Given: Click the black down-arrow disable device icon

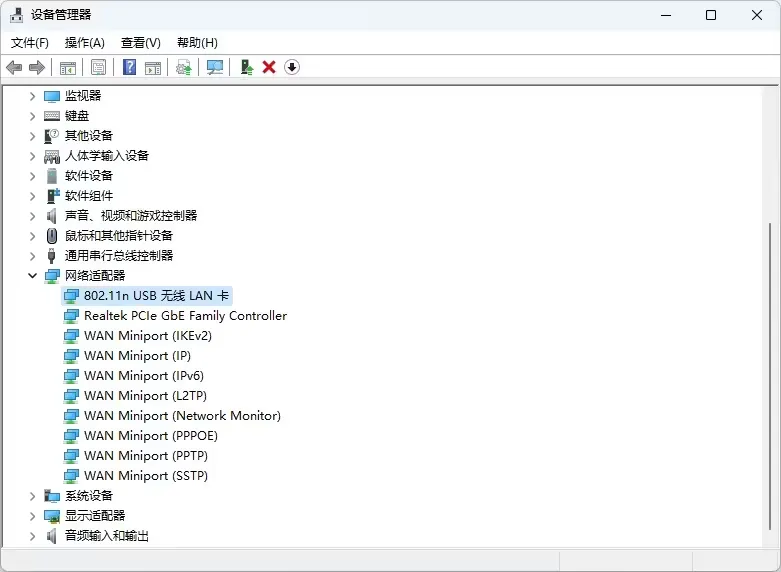Looking at the screenshot, I should [292, 67].
